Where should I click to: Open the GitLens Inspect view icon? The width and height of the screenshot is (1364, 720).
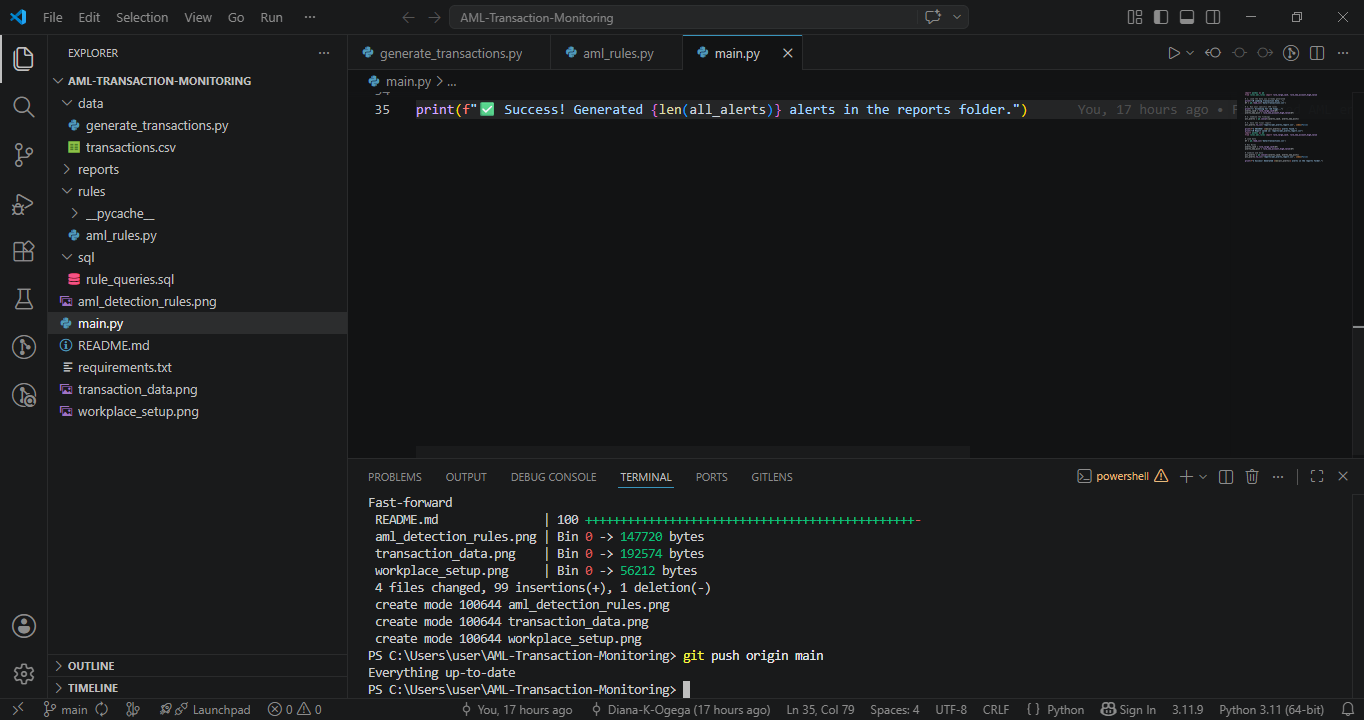23,395
